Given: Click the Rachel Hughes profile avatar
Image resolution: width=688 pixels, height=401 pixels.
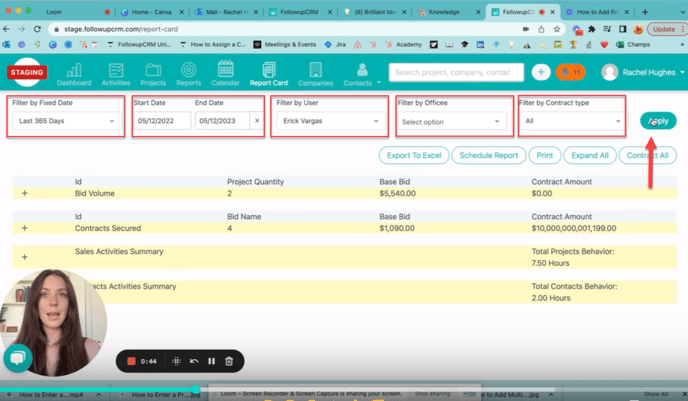Looking at the screenshot, I should pyautogui.click(x=610, y=72).
